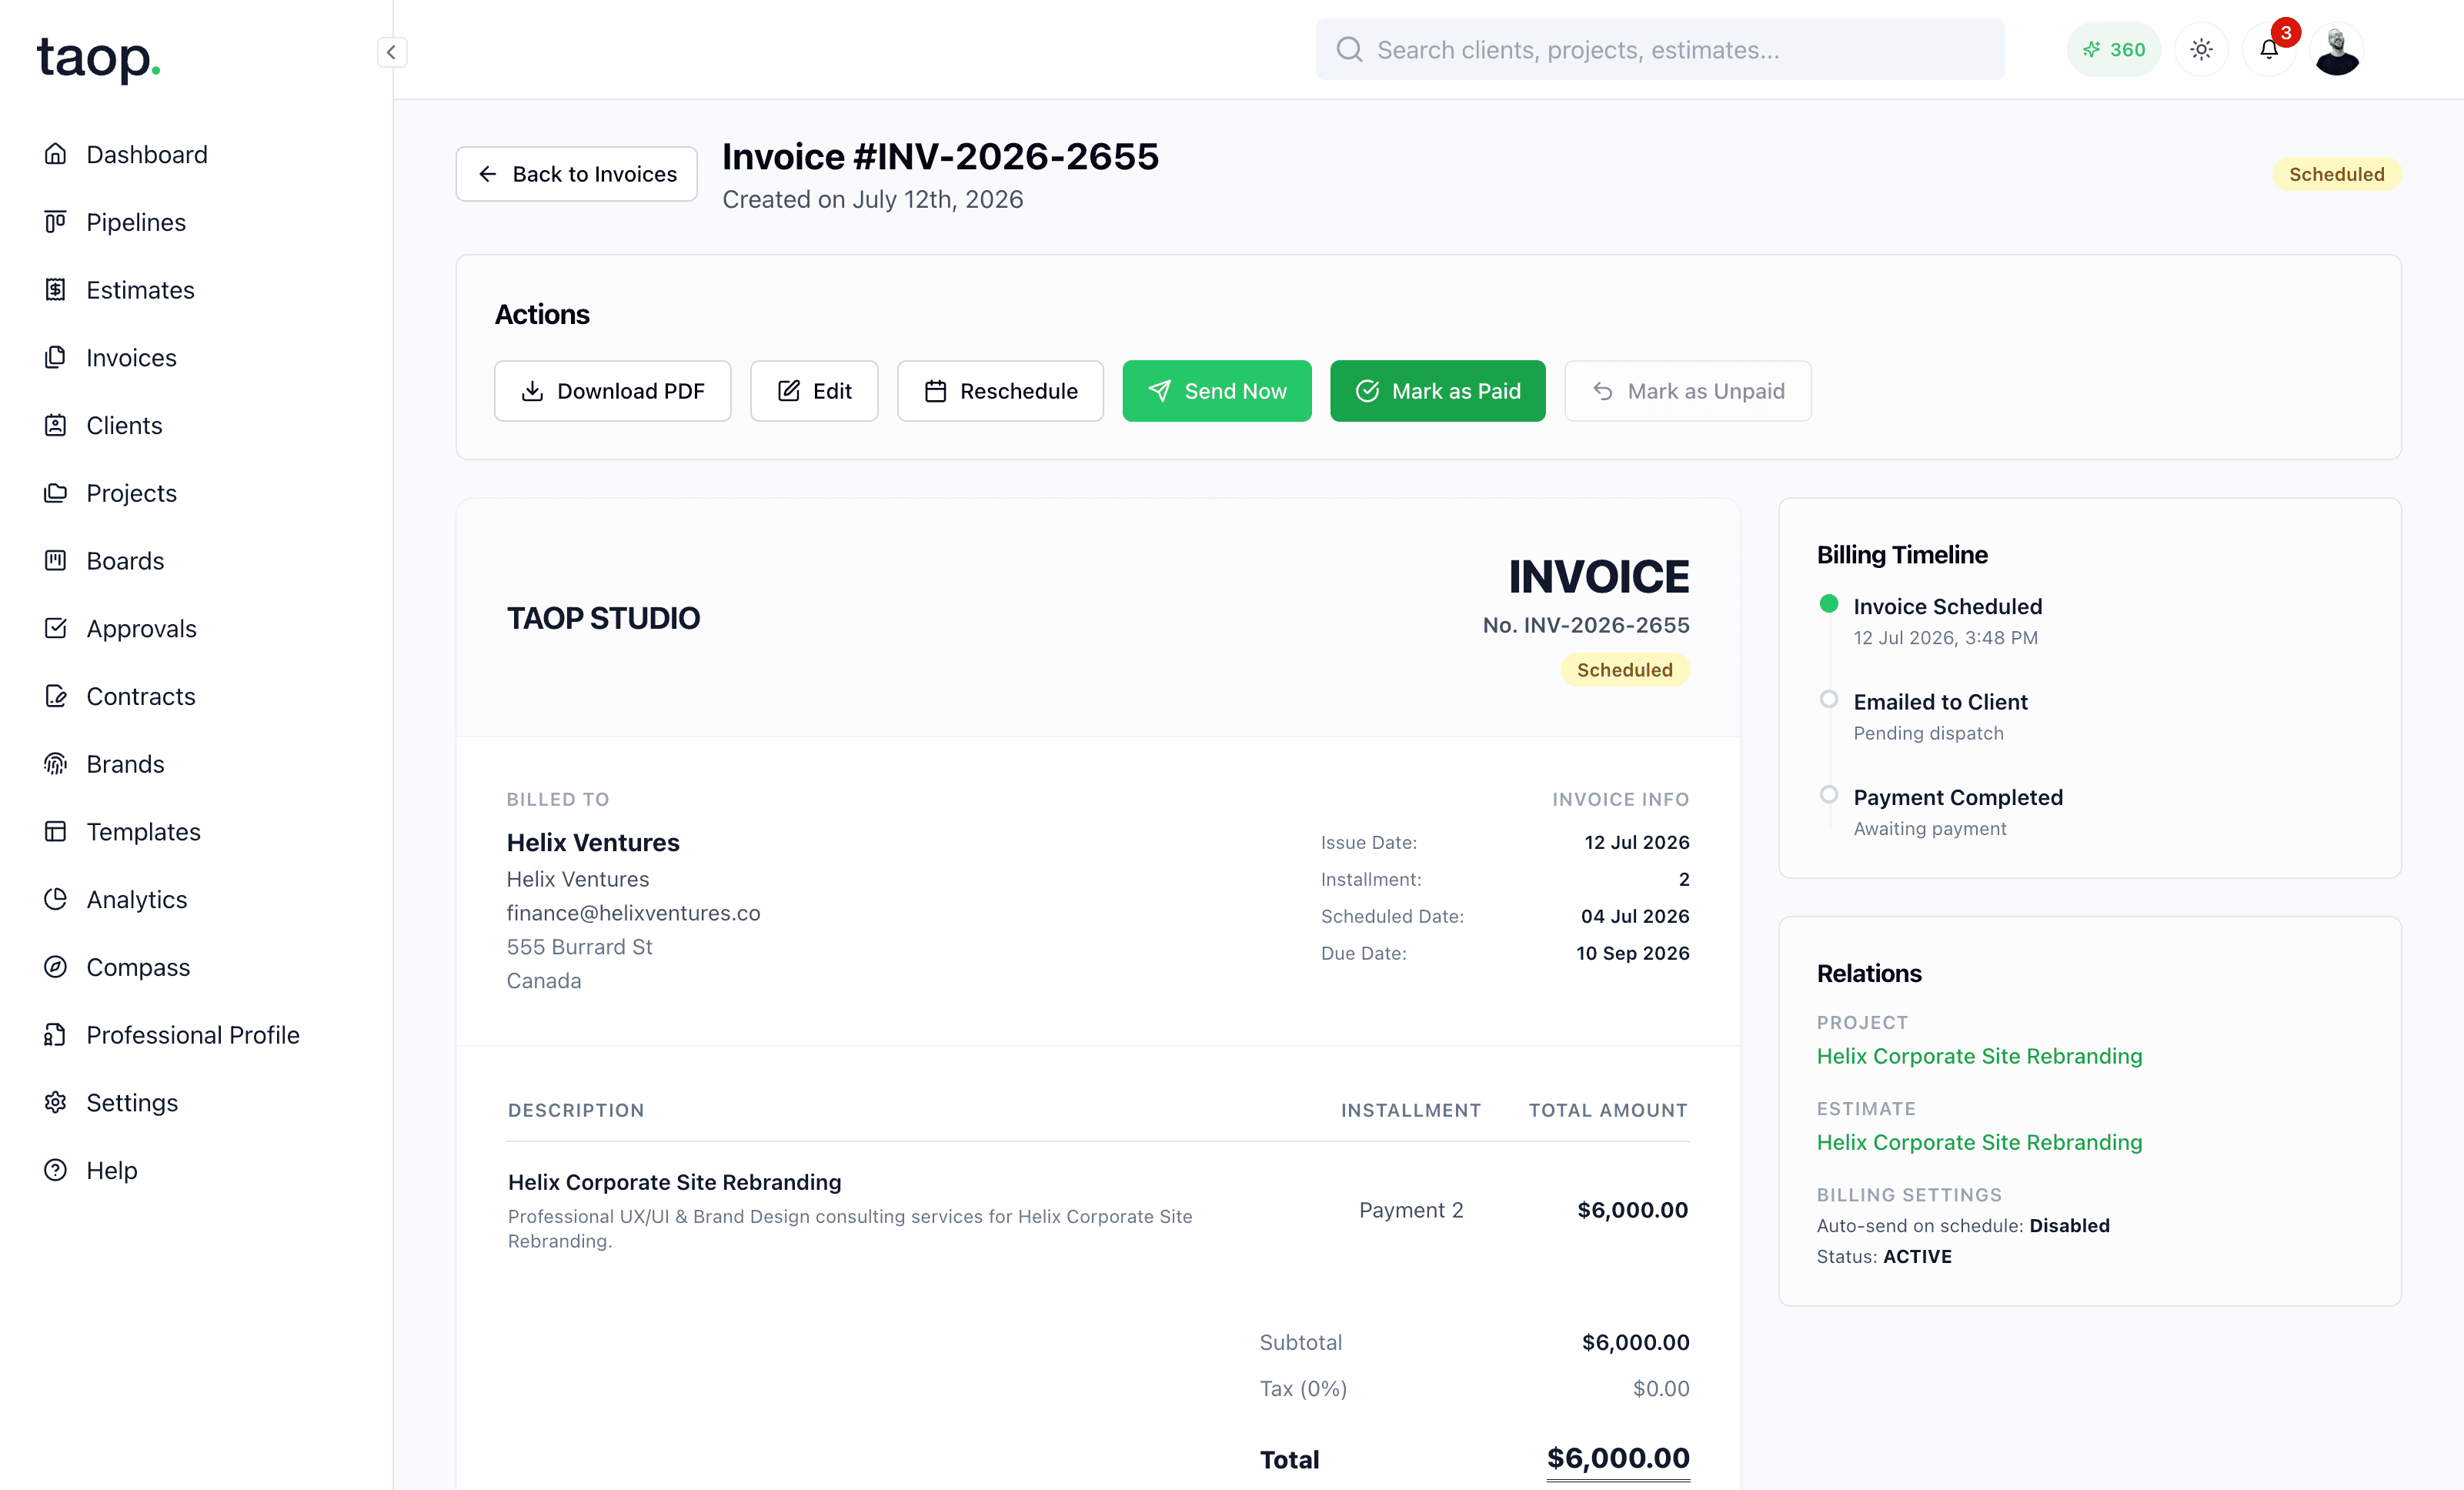The width and height of the screenshot is (2464, 1490).
Task: Click the Templates layout icon
Action: [56, 831]
